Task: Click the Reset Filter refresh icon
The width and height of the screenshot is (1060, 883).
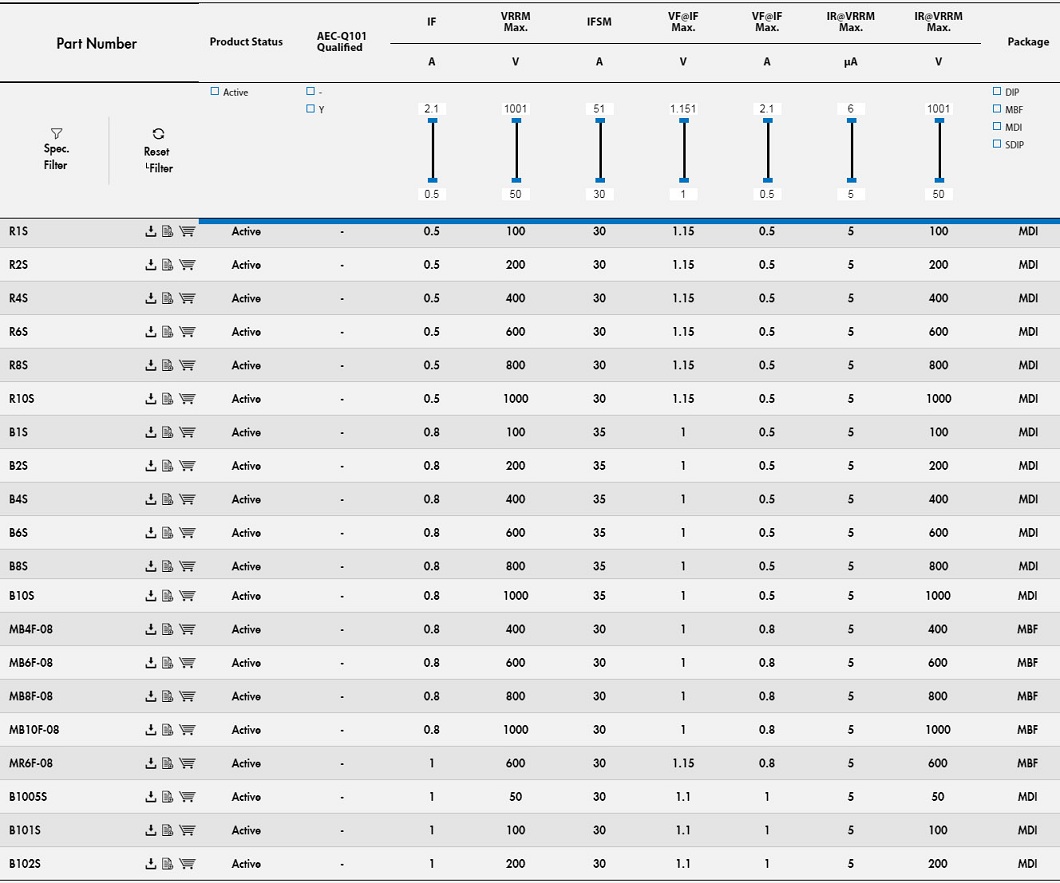Action: pos(158,133)
